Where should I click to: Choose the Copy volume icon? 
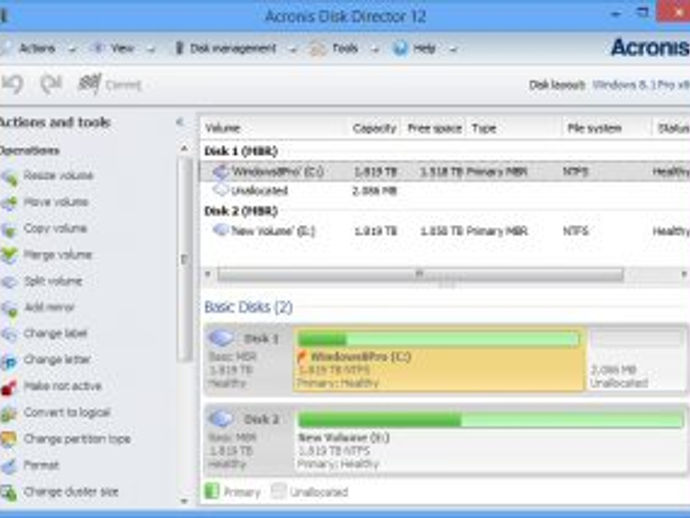pyautogui.click(x=9, y=229)
